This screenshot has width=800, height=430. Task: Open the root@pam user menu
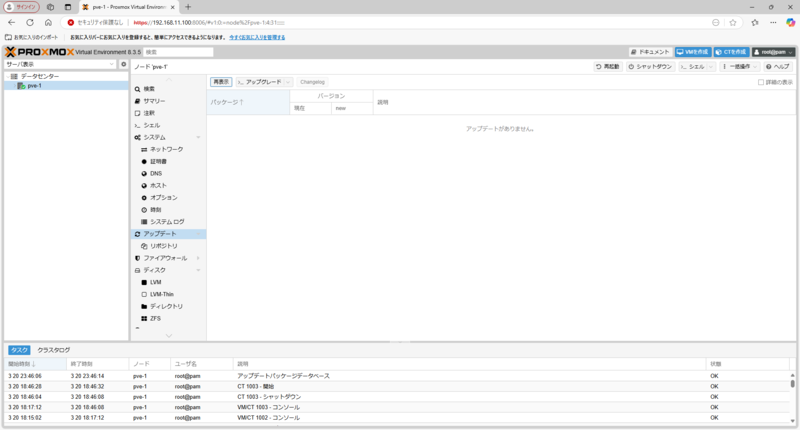pos(773,52)
